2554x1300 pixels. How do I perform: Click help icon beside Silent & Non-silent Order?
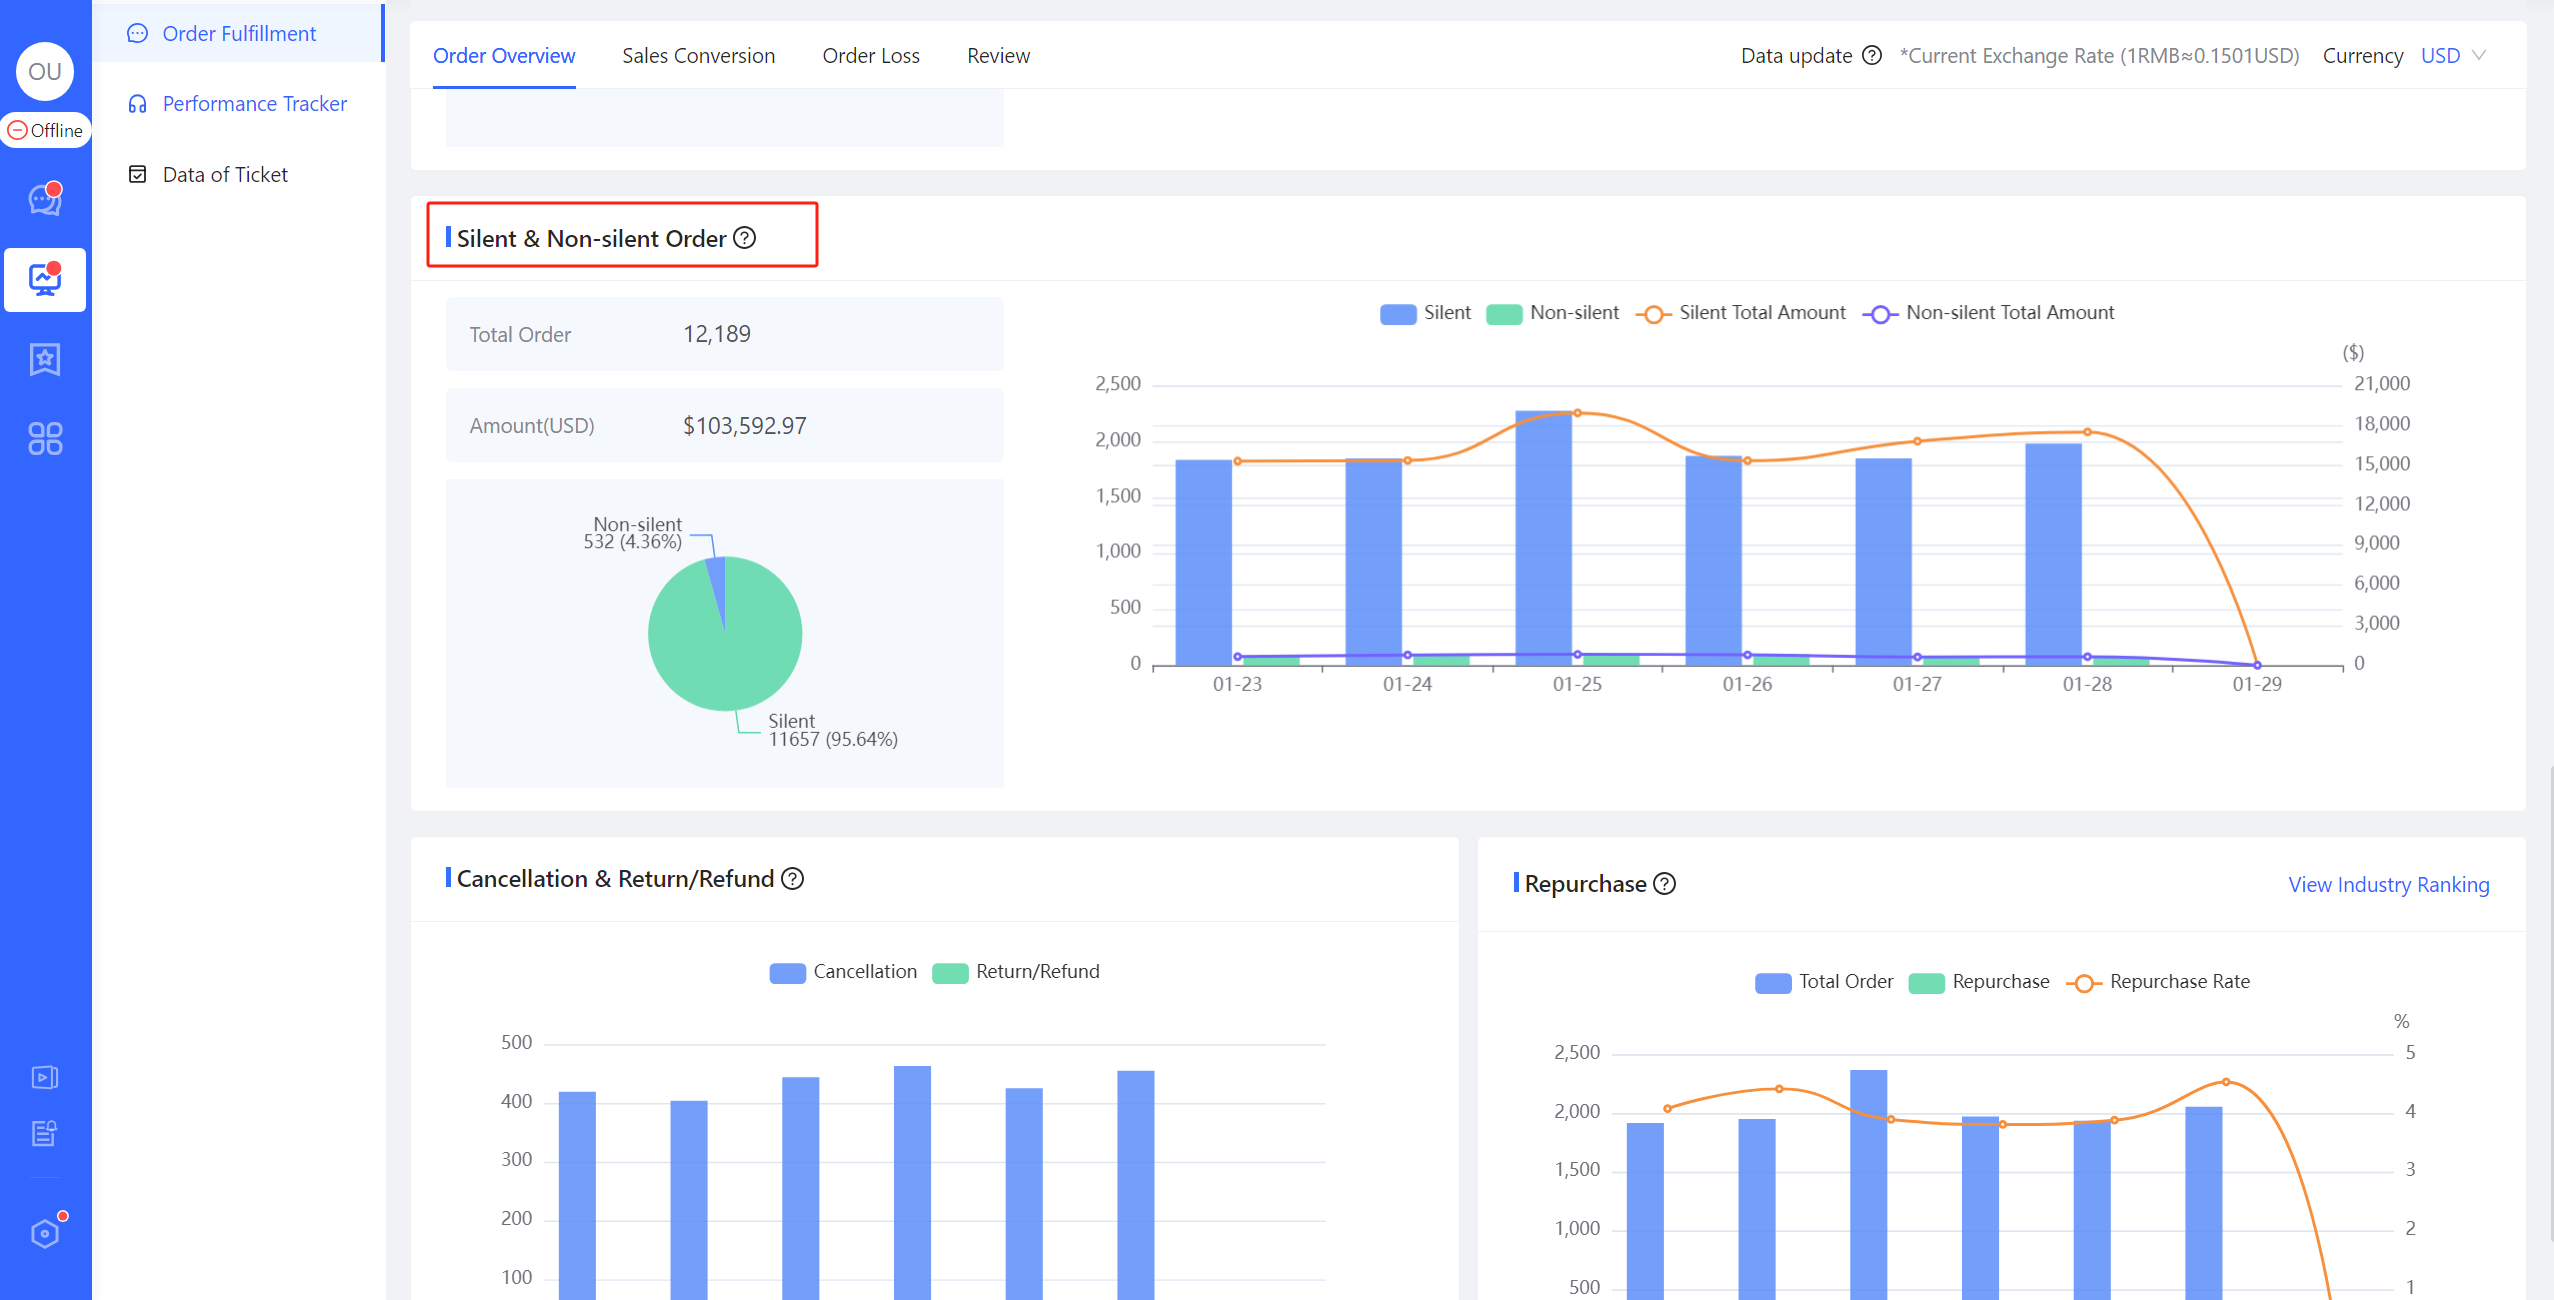tap(745, 238)
